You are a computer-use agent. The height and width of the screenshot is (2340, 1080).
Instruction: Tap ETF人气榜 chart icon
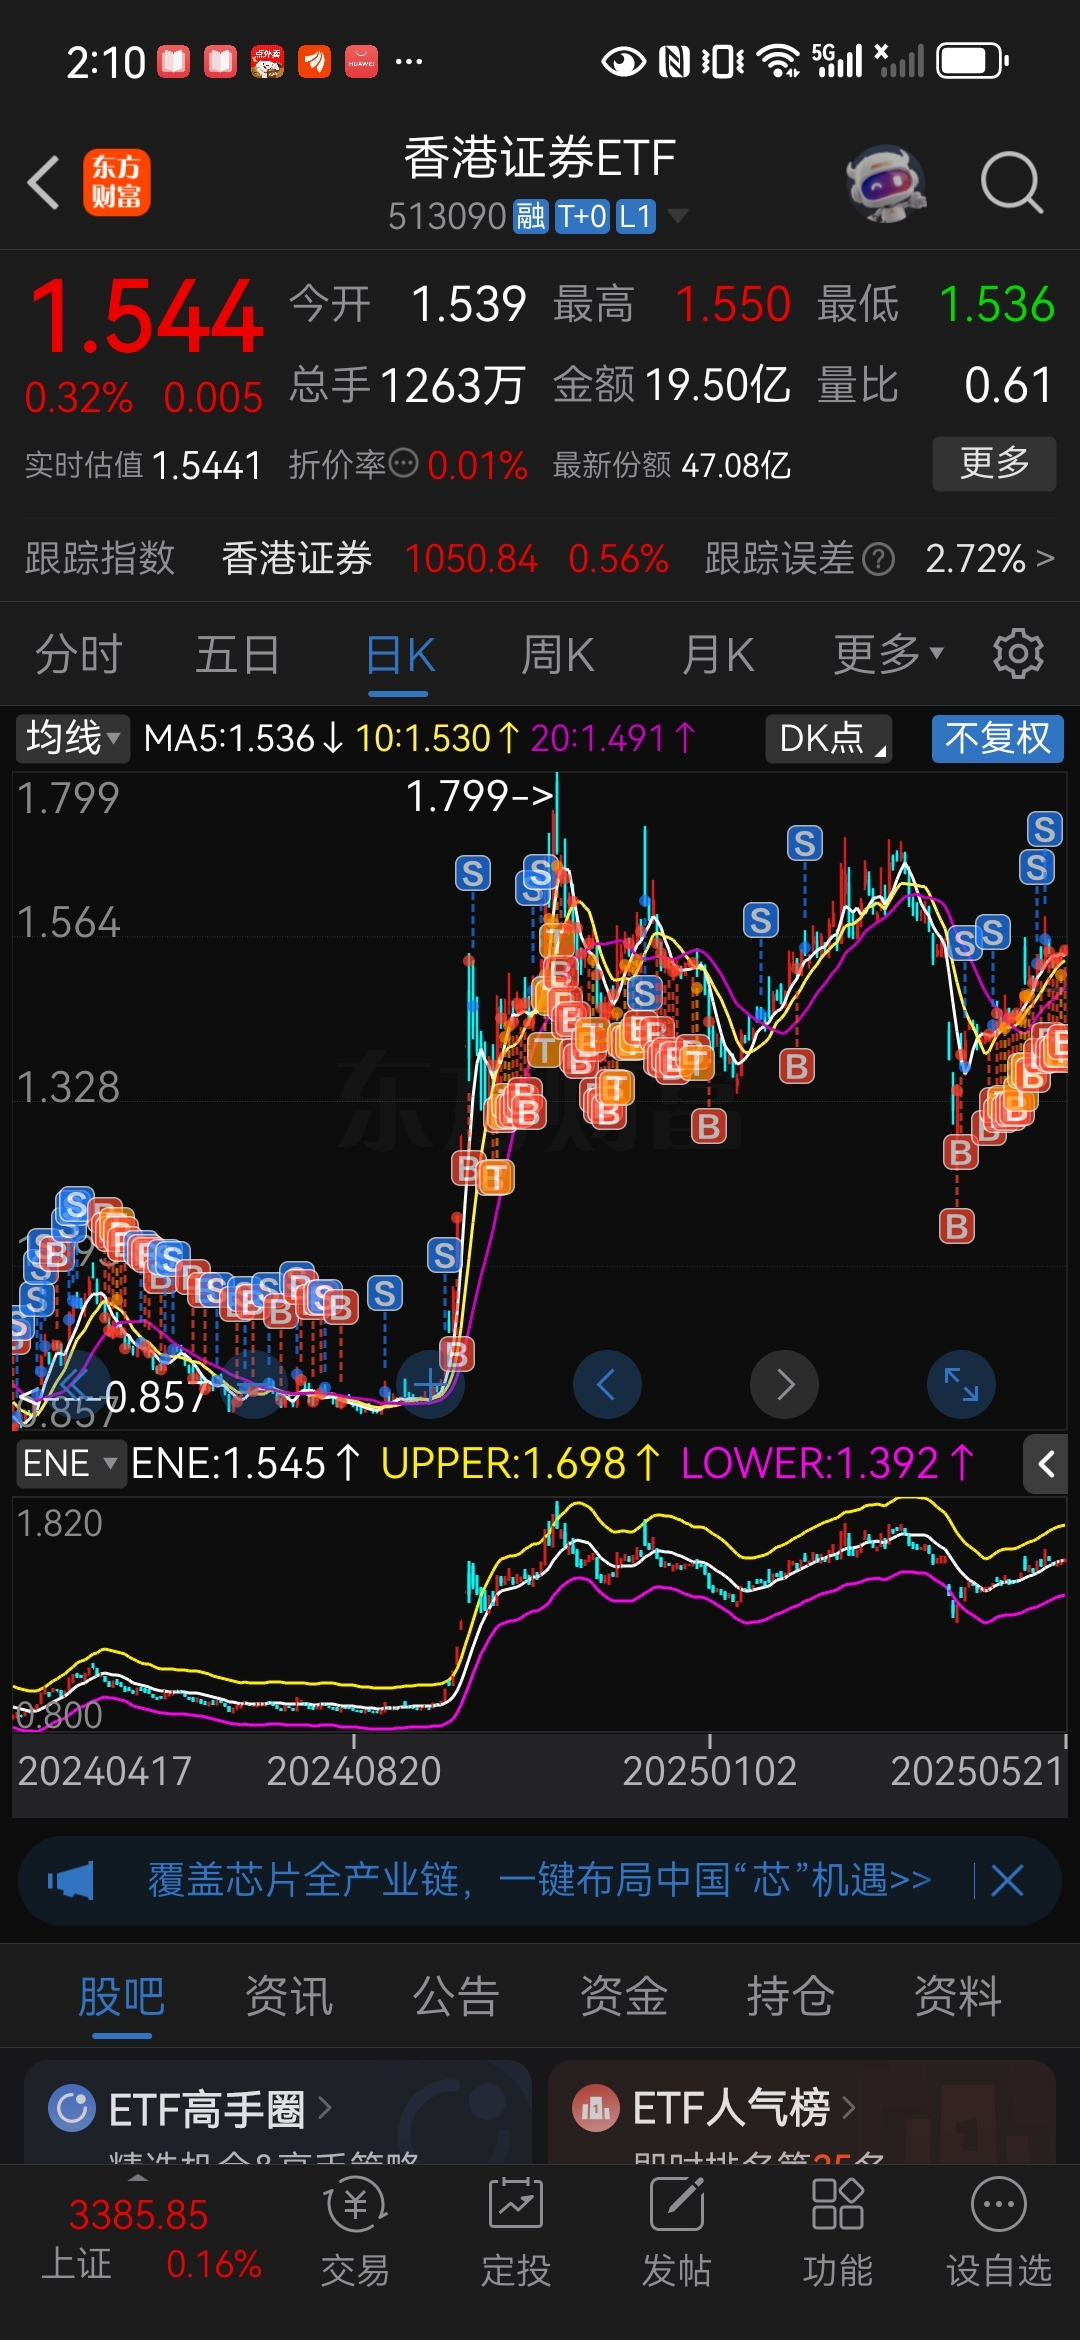coord(596,2108)
